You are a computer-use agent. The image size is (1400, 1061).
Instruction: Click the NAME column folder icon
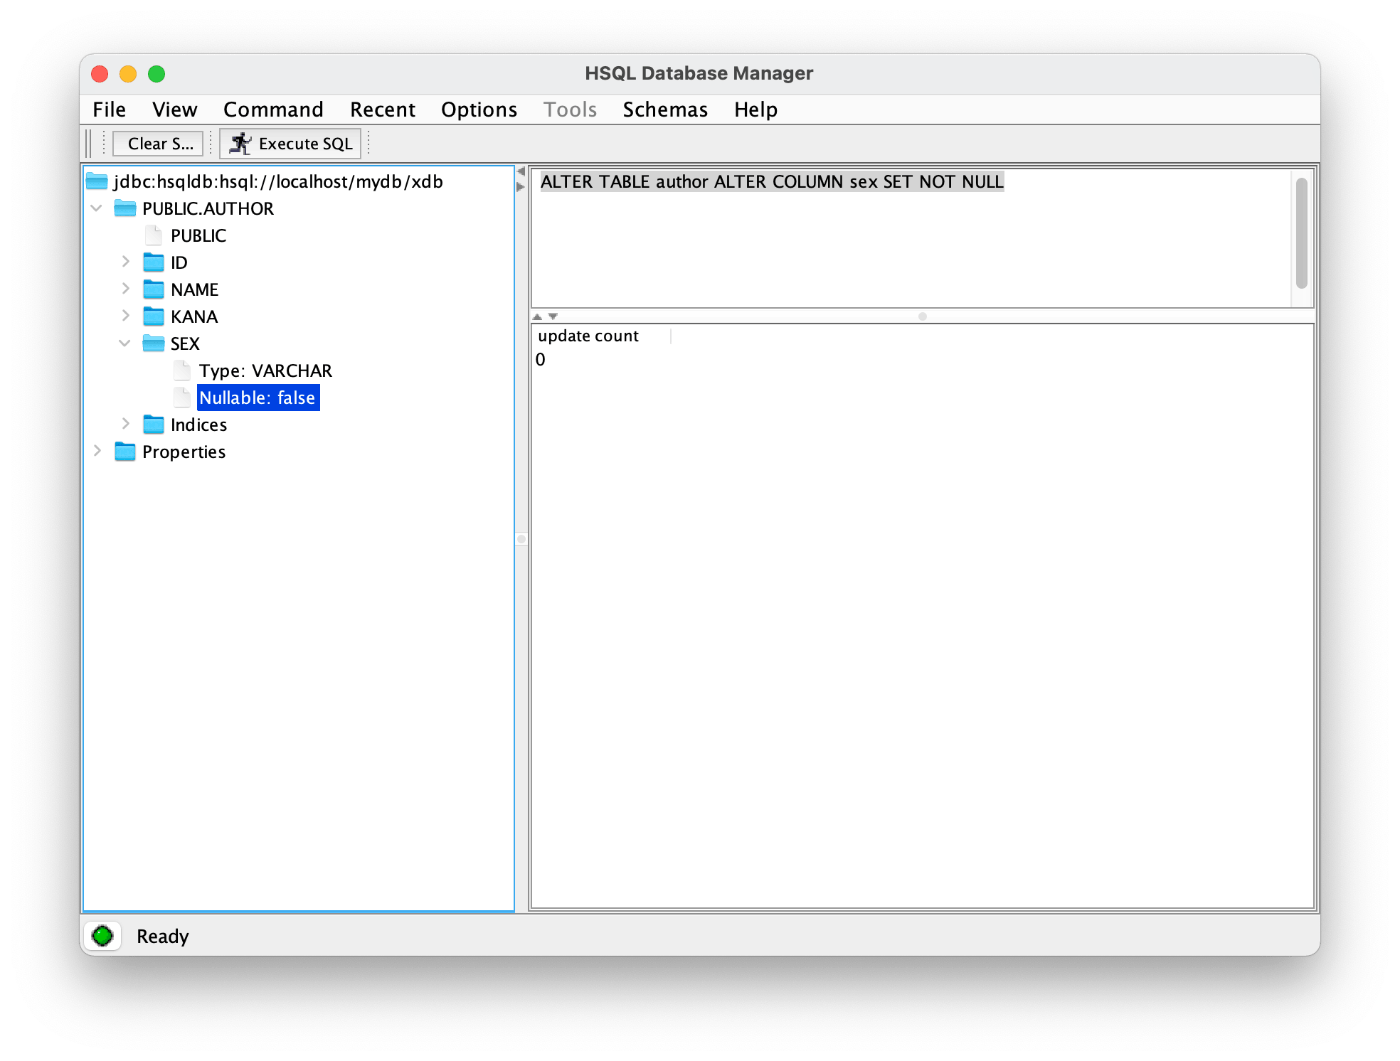coord(153,289)
